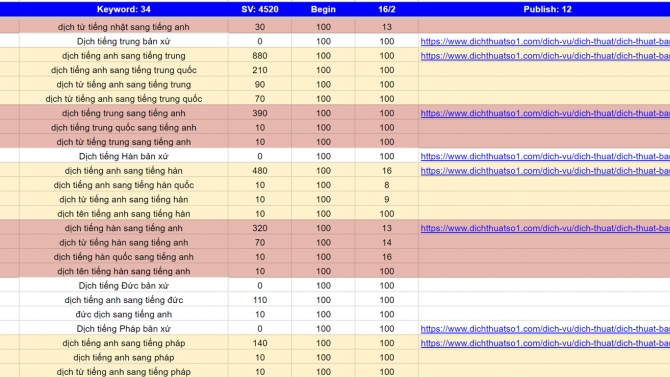Select search volume cell '390'

click(260, 113)
